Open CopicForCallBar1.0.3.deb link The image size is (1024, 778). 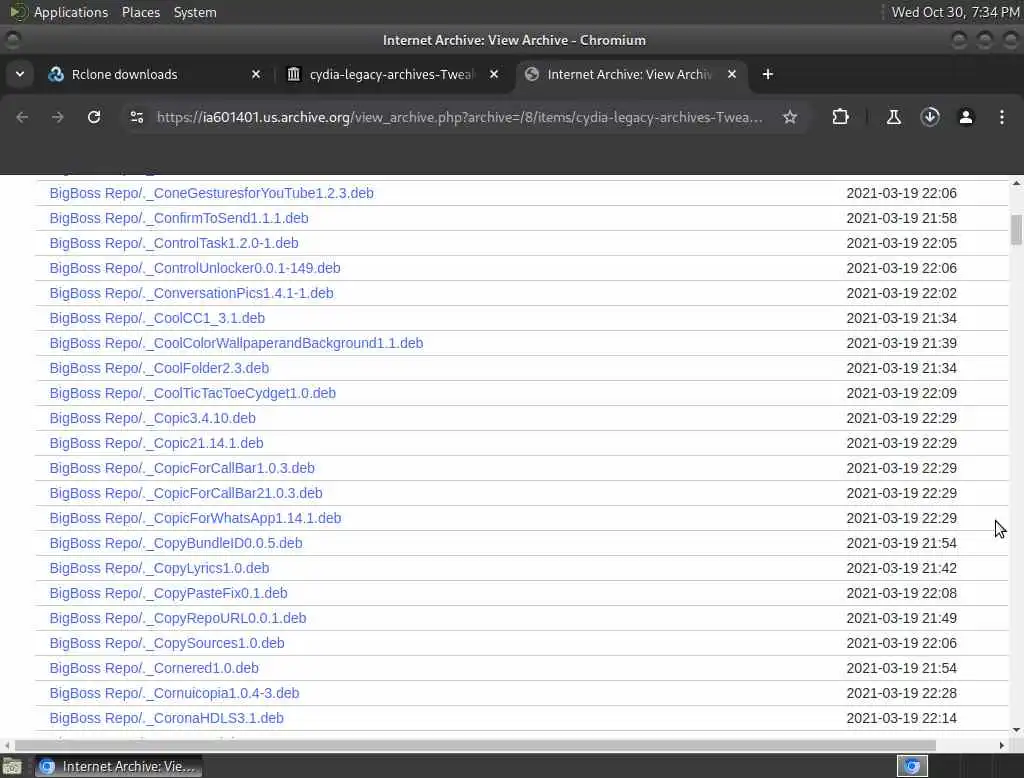pos(182,468)
